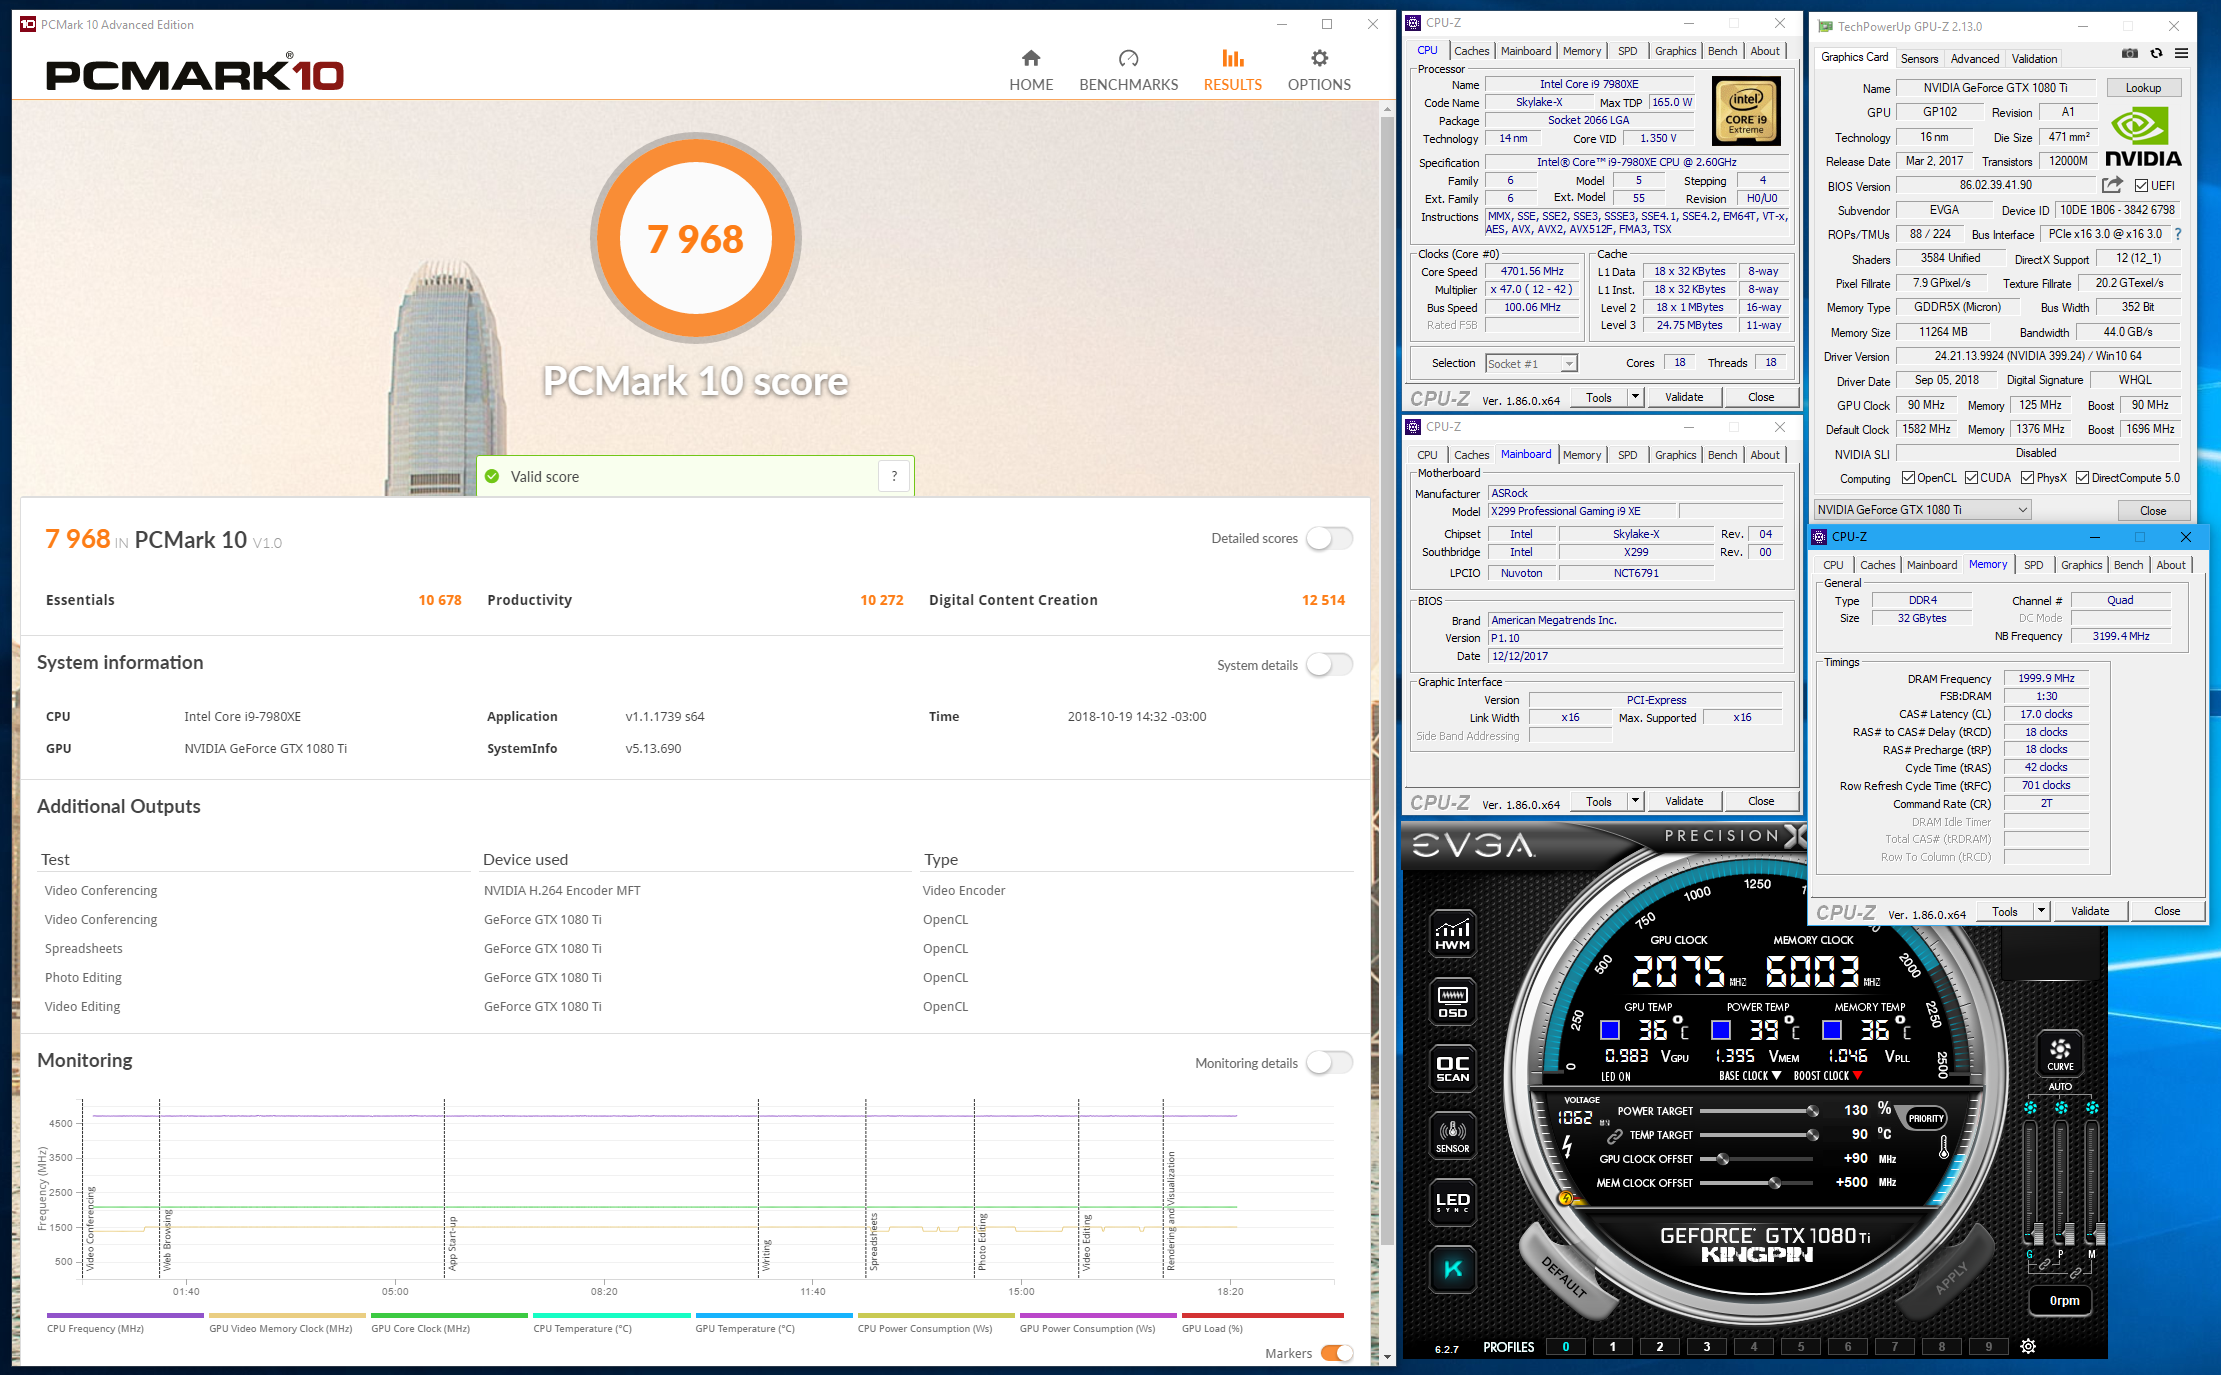Switch to Advanced tab in GPU-Z
2221x1375 pixels.
point(1974,59)
